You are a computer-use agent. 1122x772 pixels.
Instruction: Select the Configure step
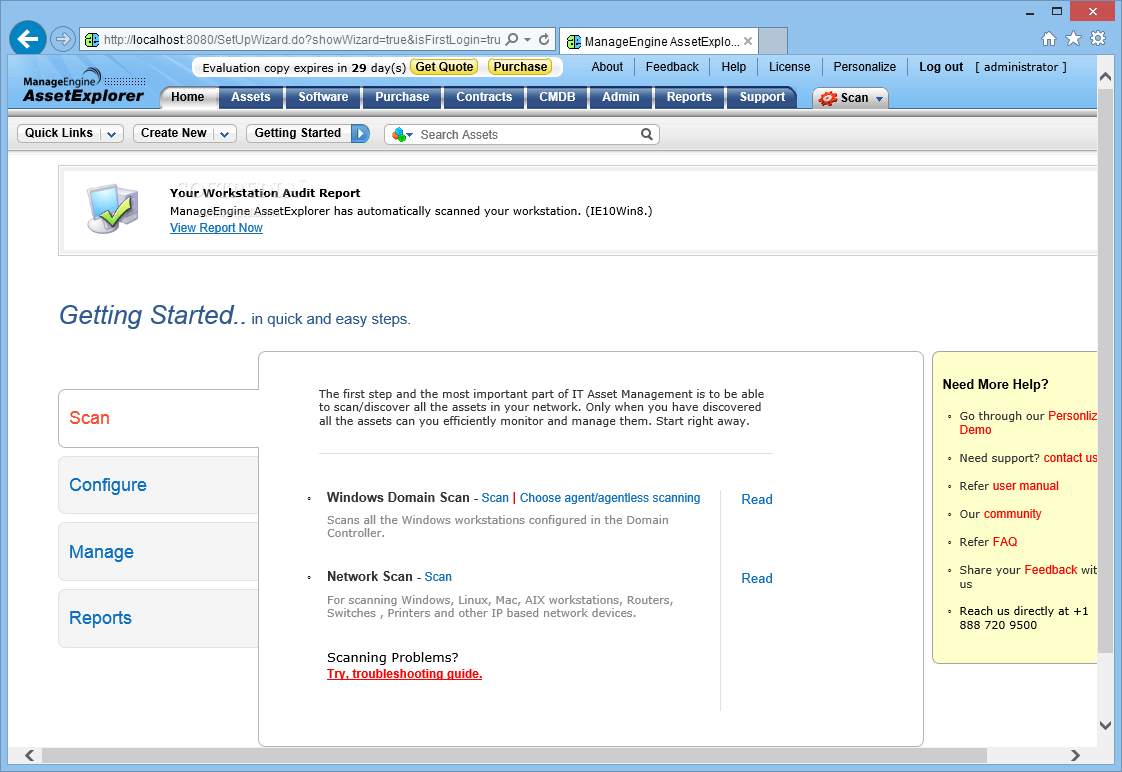pyautogui.click(x=158, y=485)
